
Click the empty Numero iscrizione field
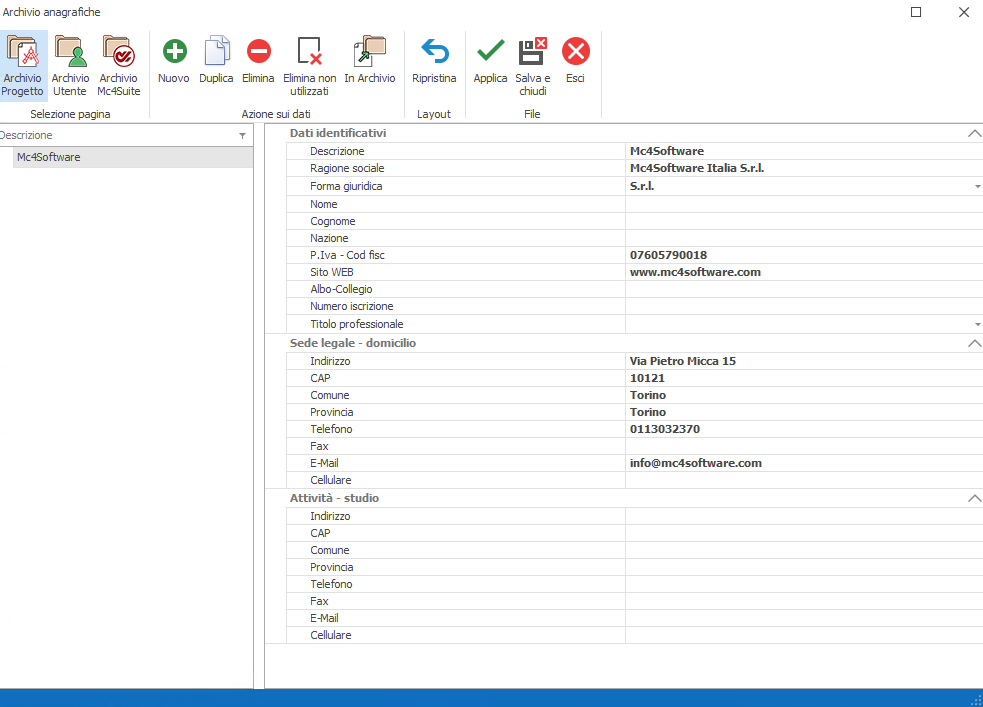(x=804, y=306)
